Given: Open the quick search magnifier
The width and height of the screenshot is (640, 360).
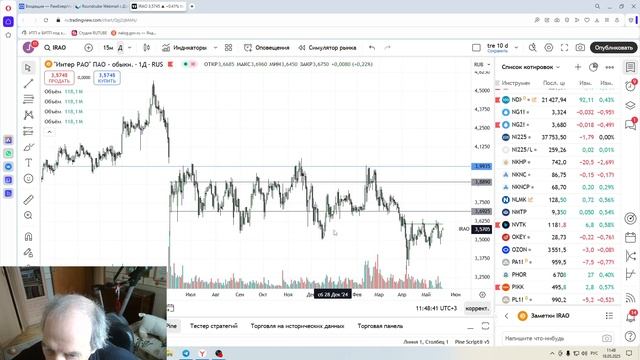Looking at the screenshot, I should tap(533, 48).
